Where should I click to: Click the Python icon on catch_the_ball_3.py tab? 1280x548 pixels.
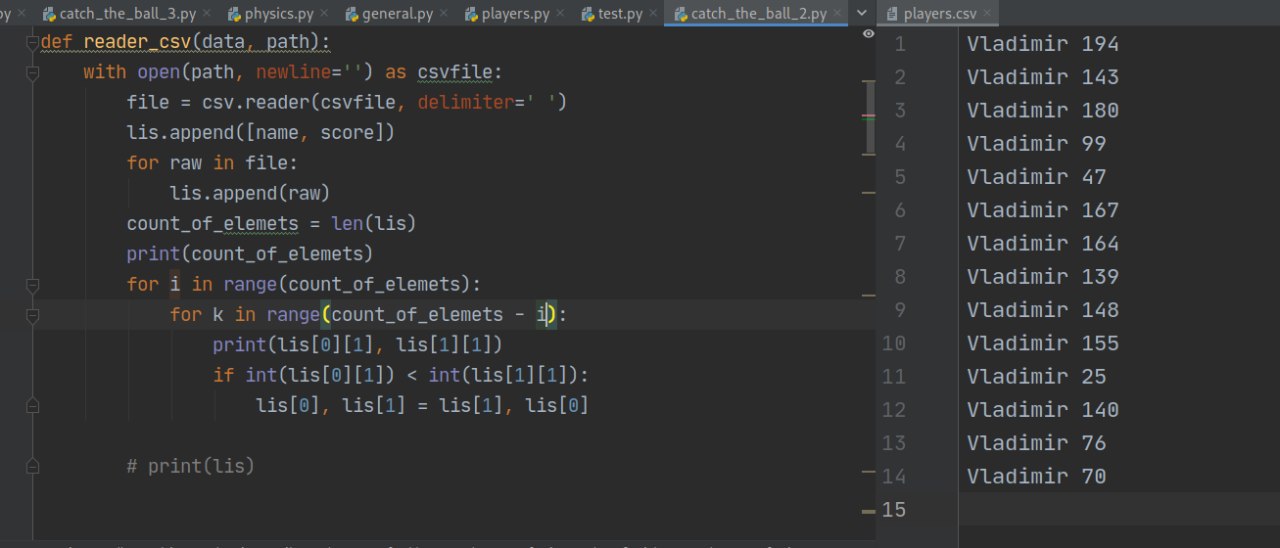point(49,14)
